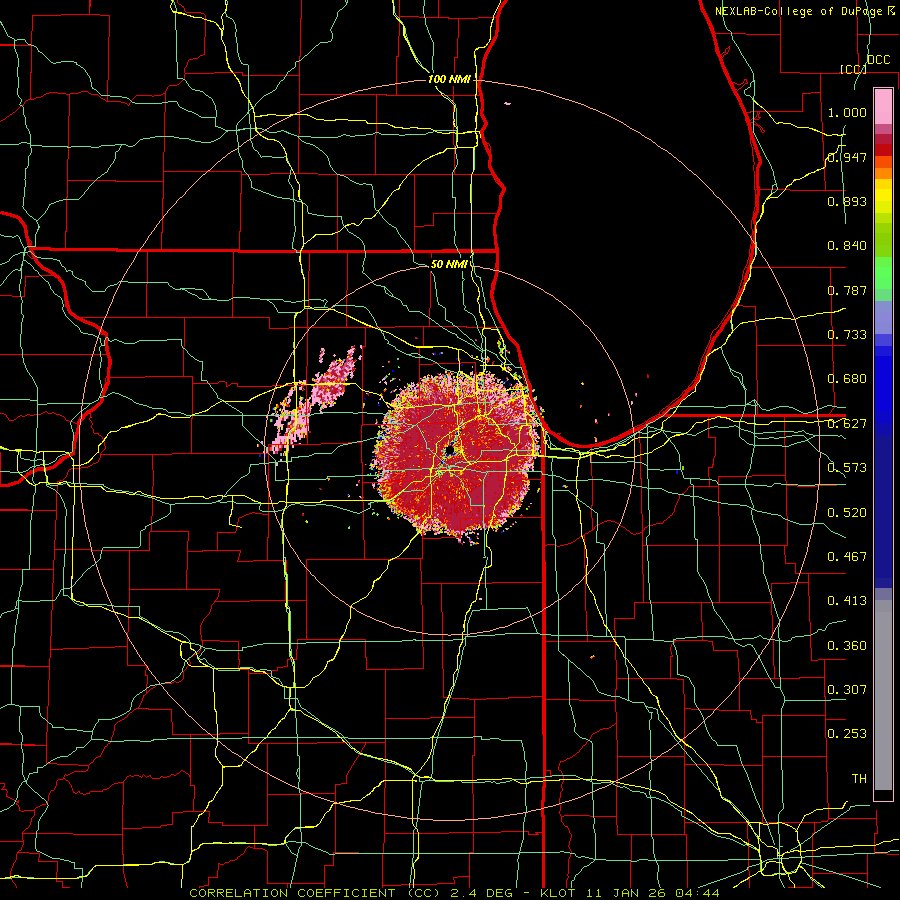Click the KLOT radar site center dot

[x=449, y=451]
